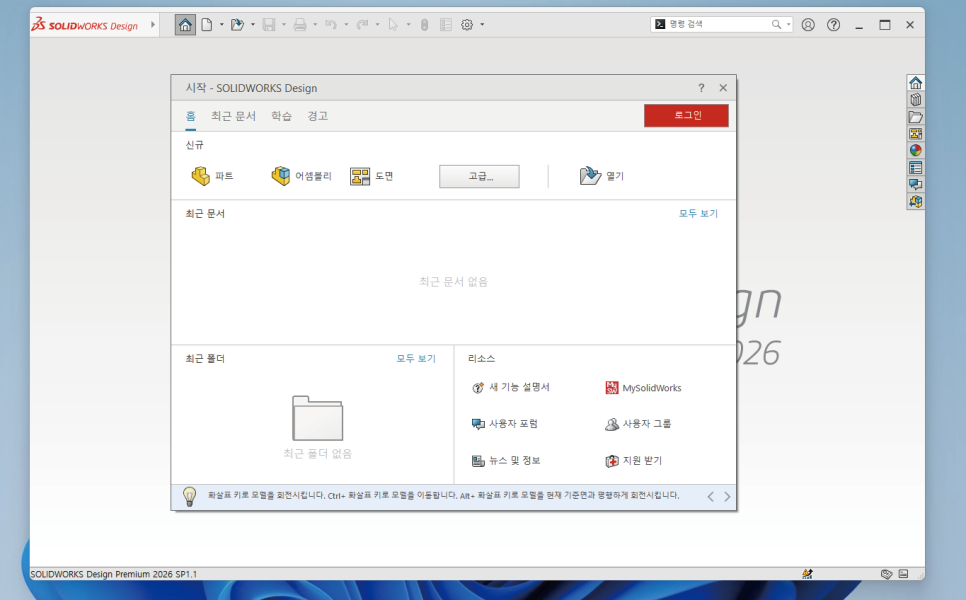Open the bottom task pane tab icon
The image size is (966, 600).
(x=915, y=201)
